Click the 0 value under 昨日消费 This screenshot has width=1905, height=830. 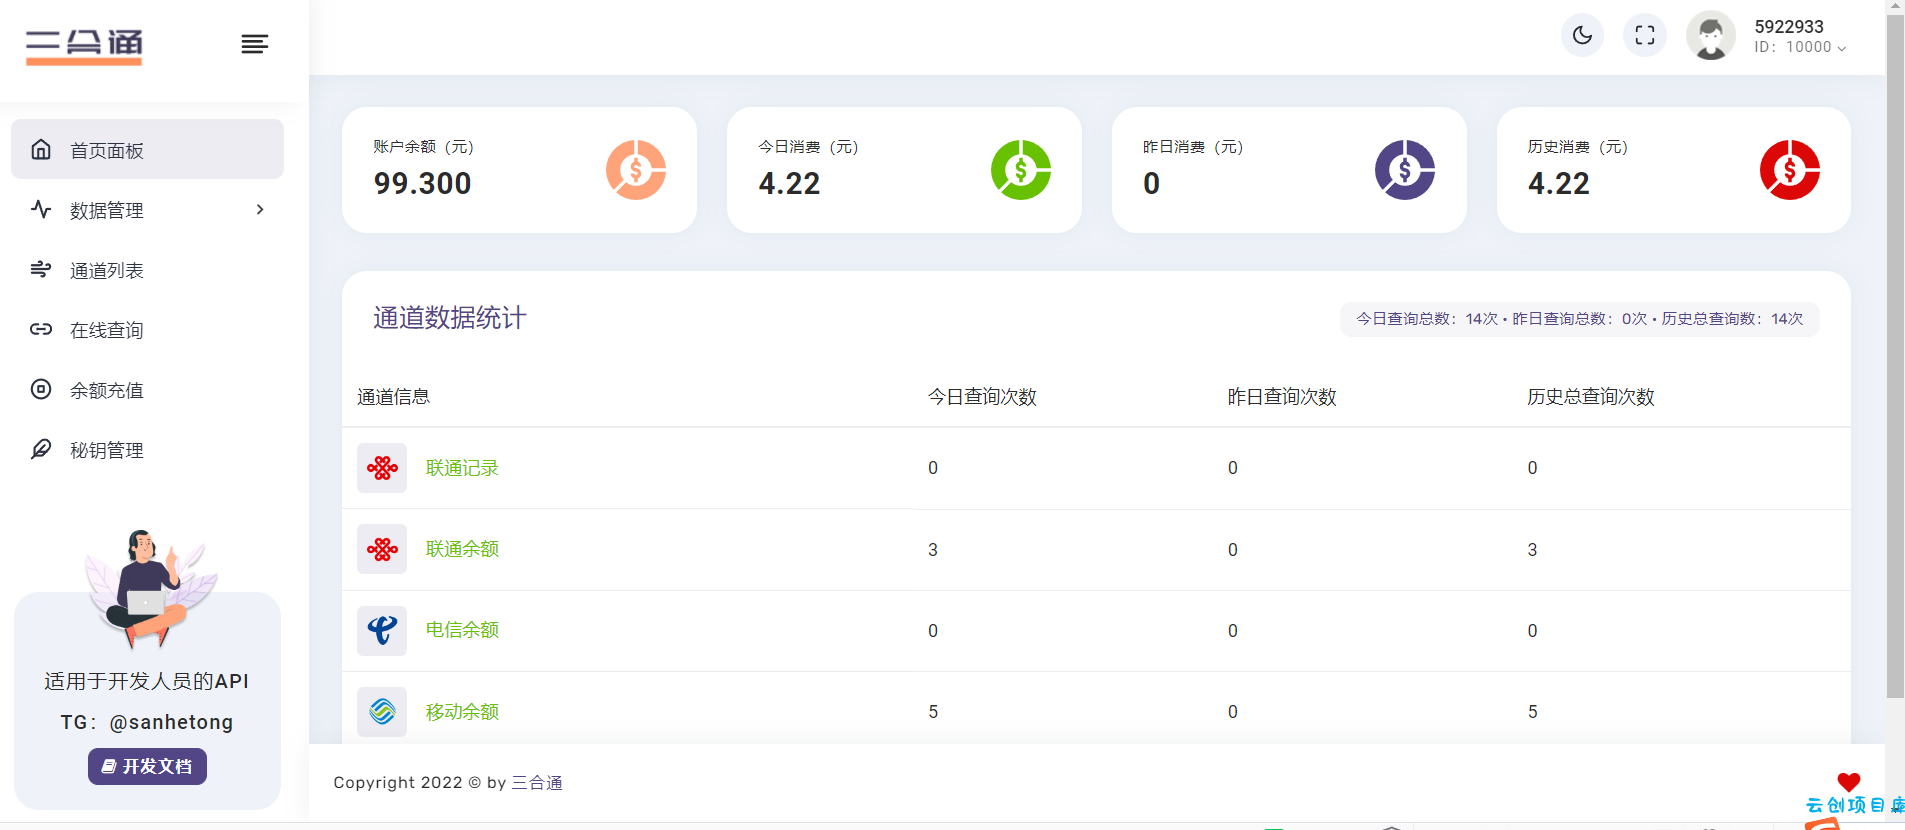click(1152, 183)
